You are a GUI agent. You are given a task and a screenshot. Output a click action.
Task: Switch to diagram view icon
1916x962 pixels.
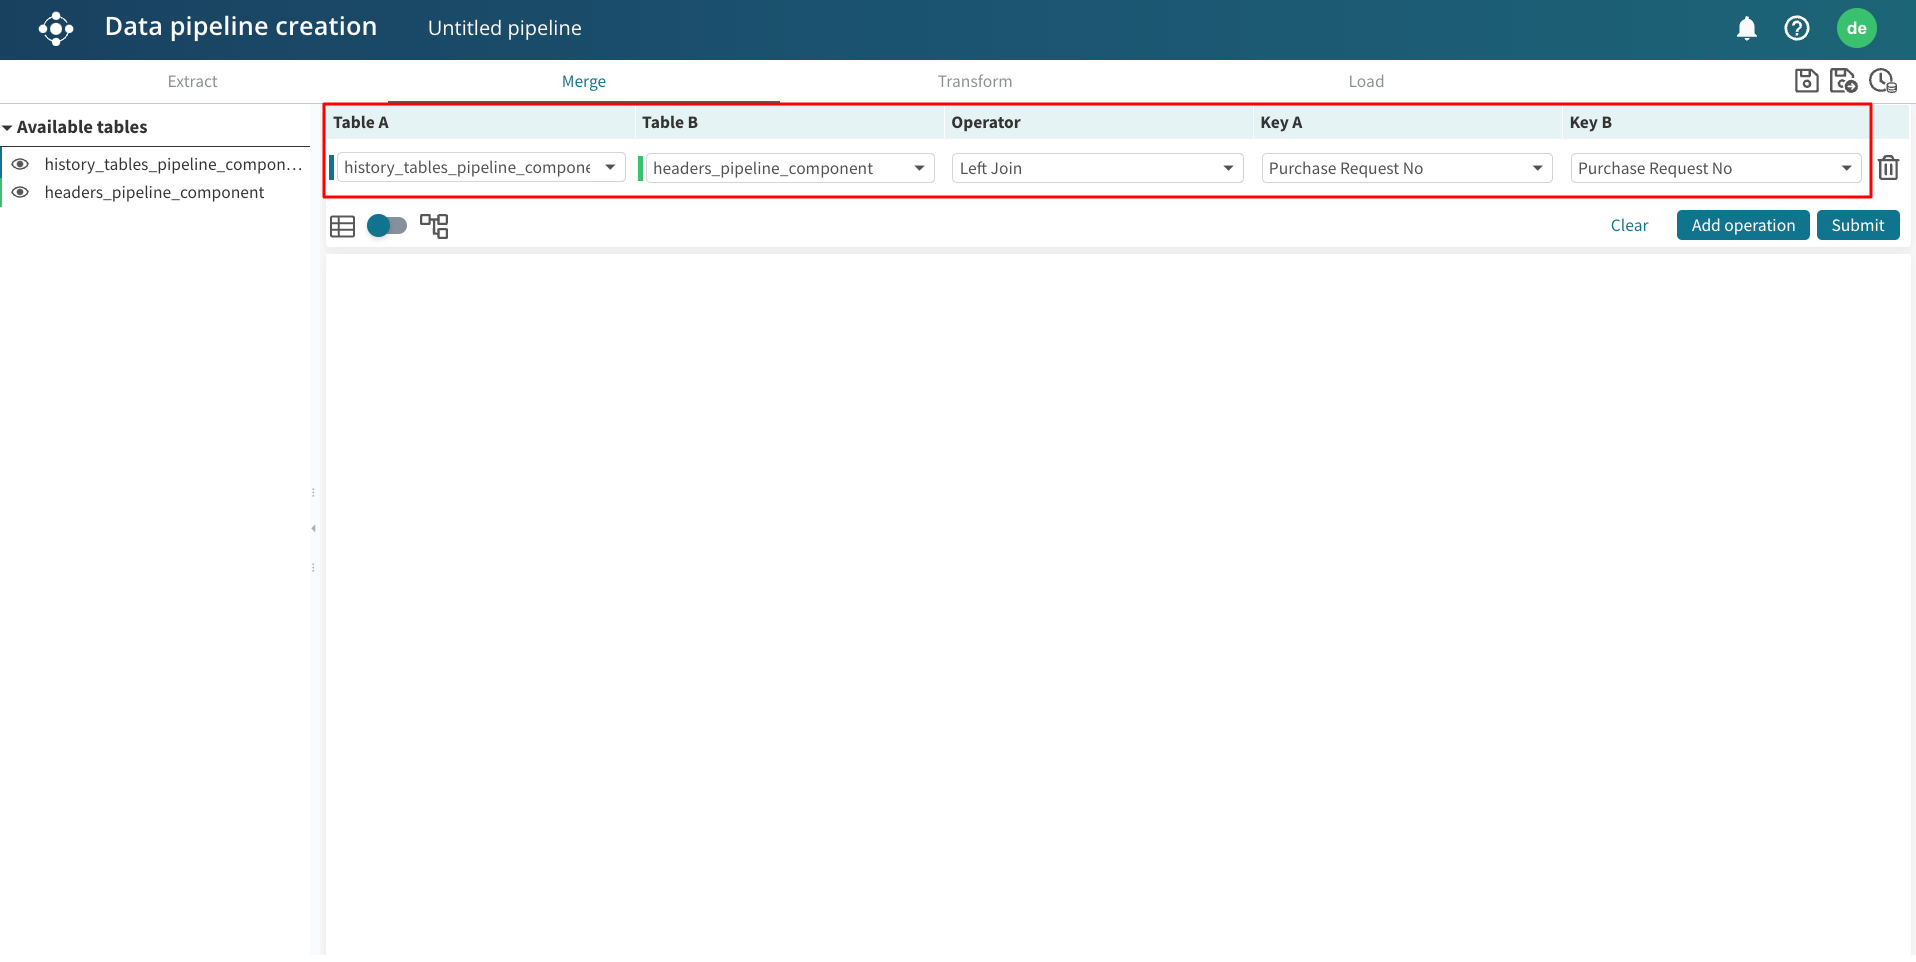(434, 226)
